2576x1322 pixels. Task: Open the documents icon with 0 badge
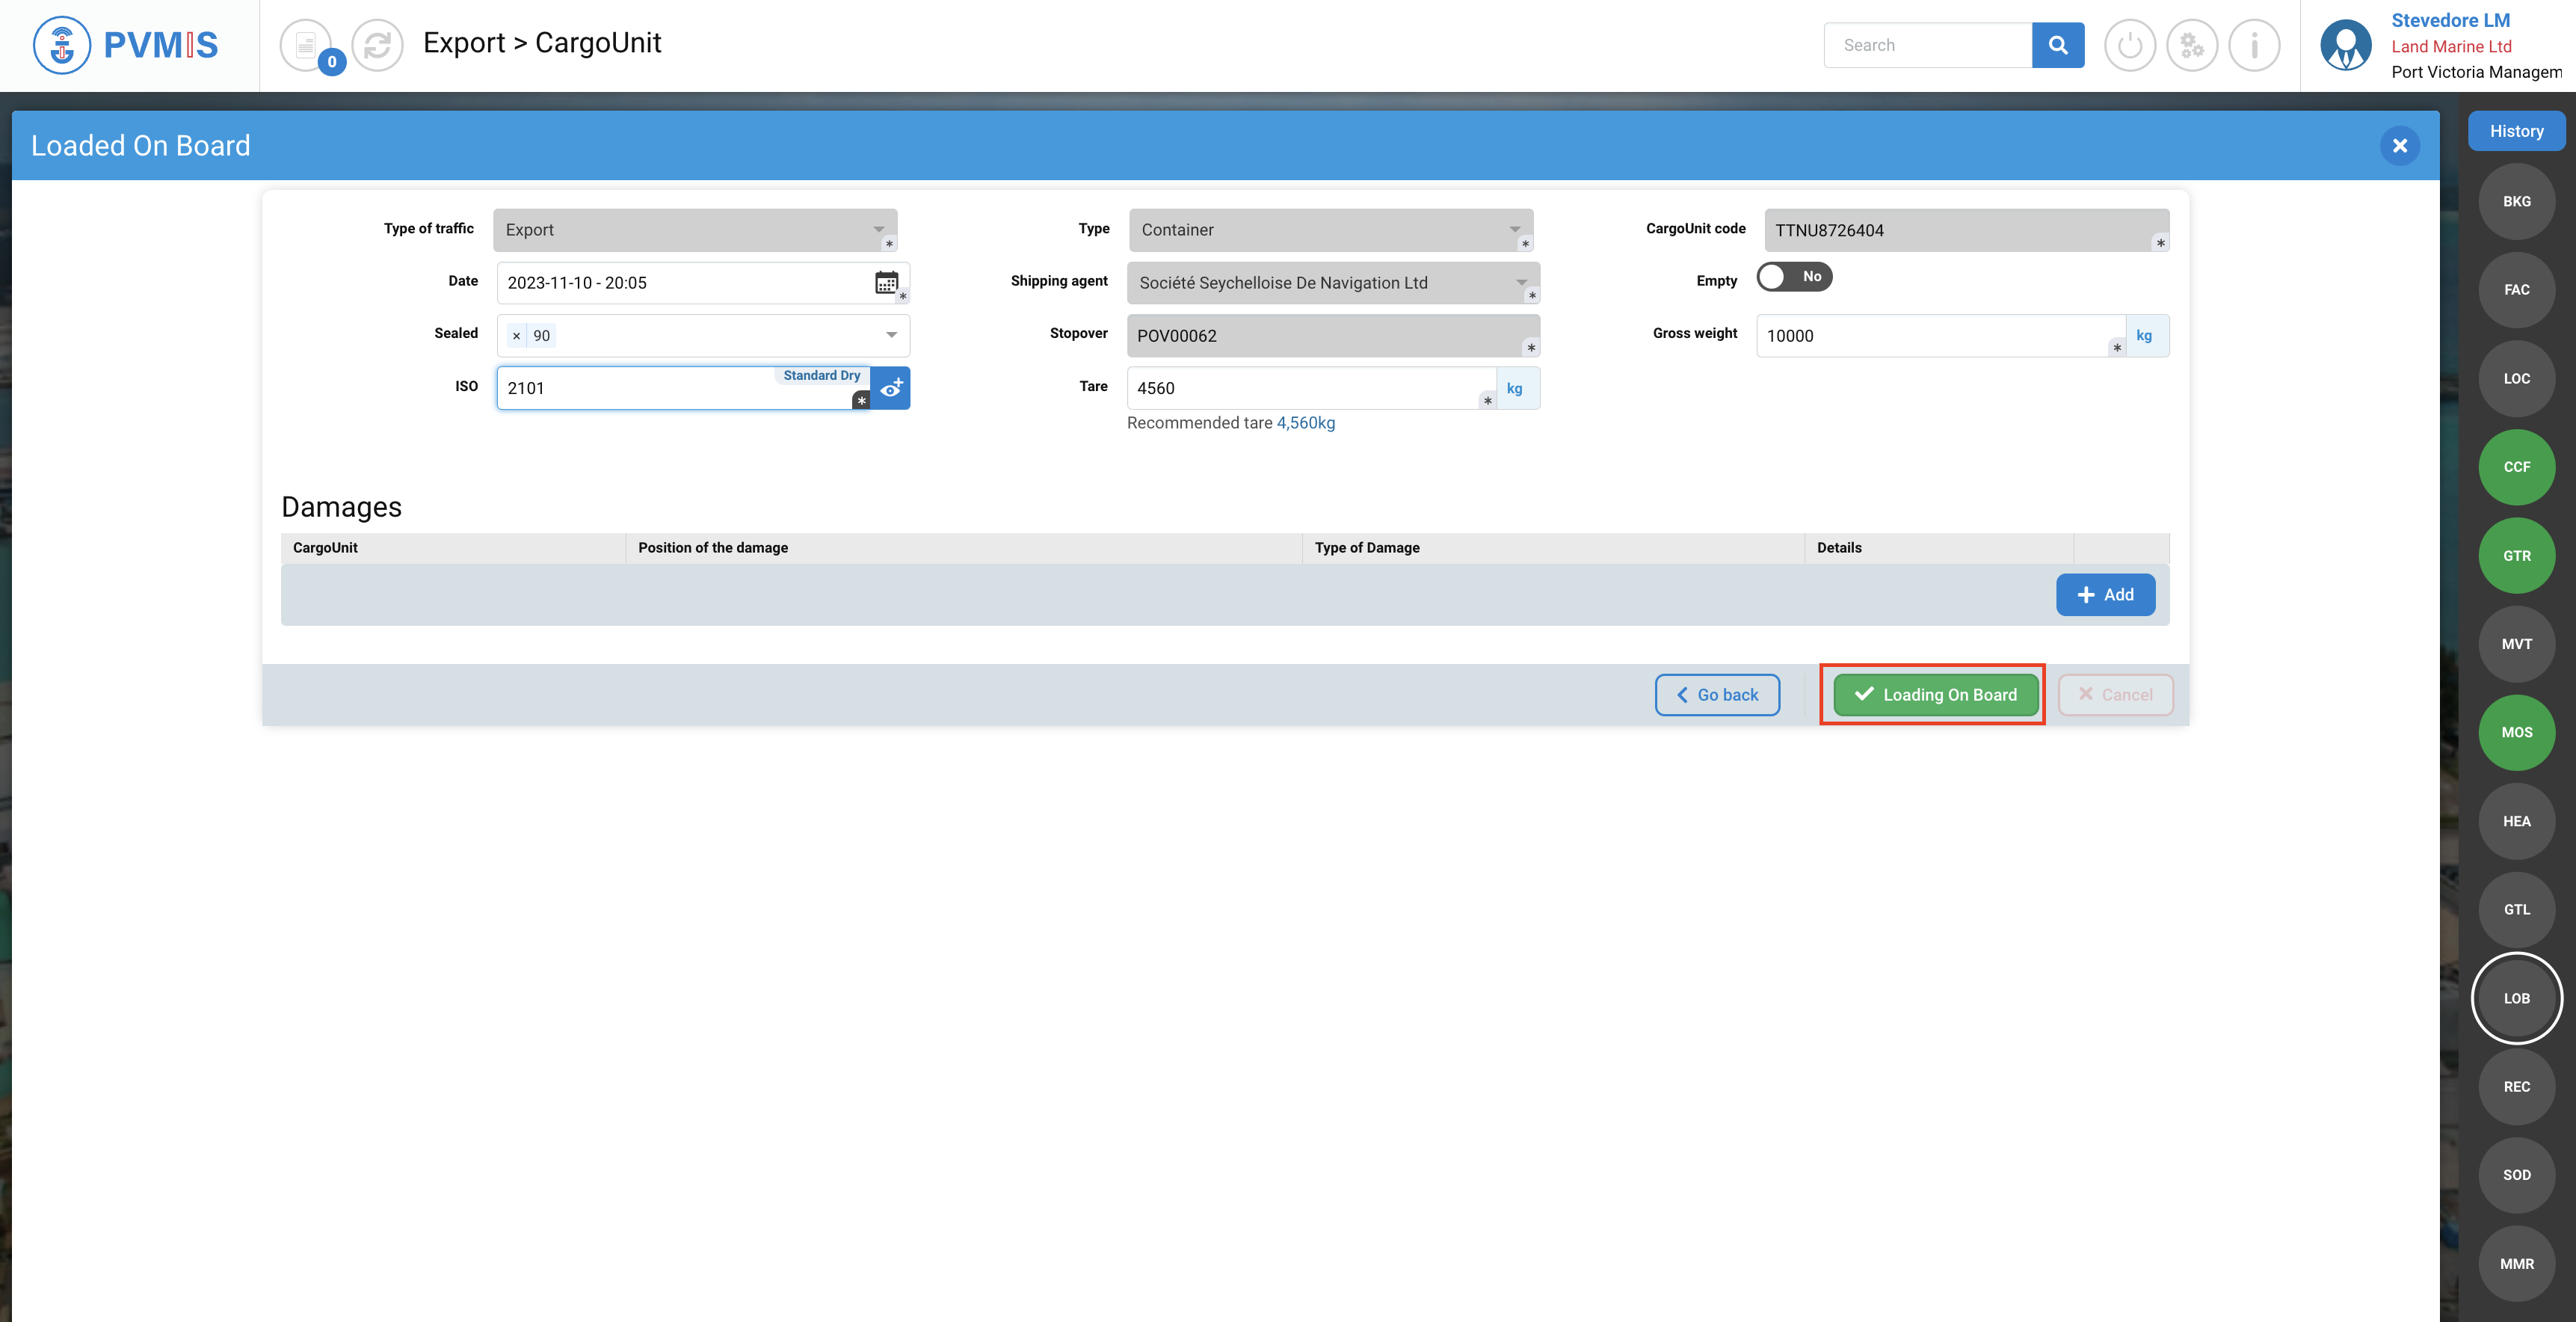(x=306, y=45)
